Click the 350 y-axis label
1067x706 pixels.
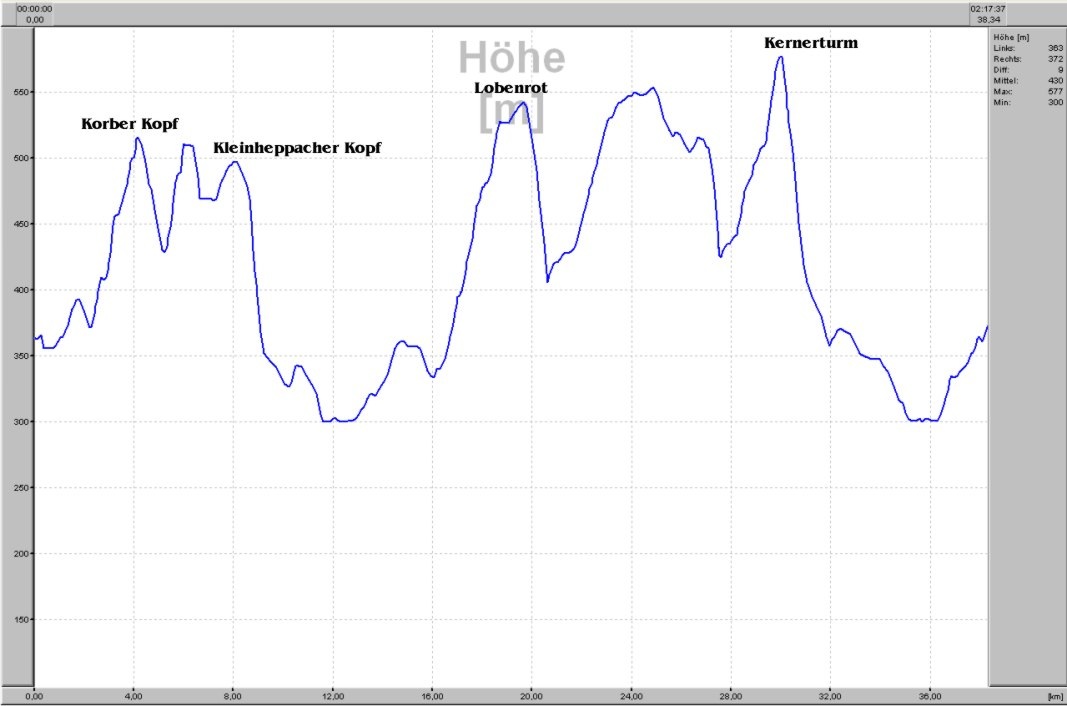click(20, 356)
